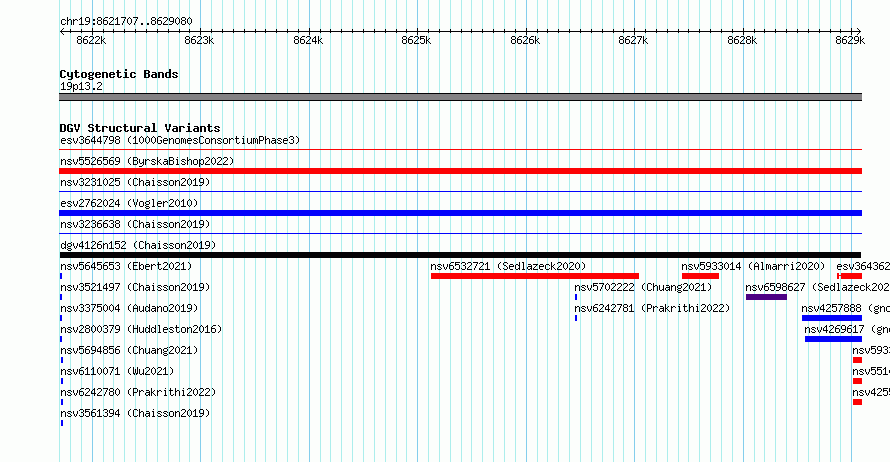890x462 pixels.
Task: Open nsv3521497 (Chaisson2019) label
Action: coord(135,287)
